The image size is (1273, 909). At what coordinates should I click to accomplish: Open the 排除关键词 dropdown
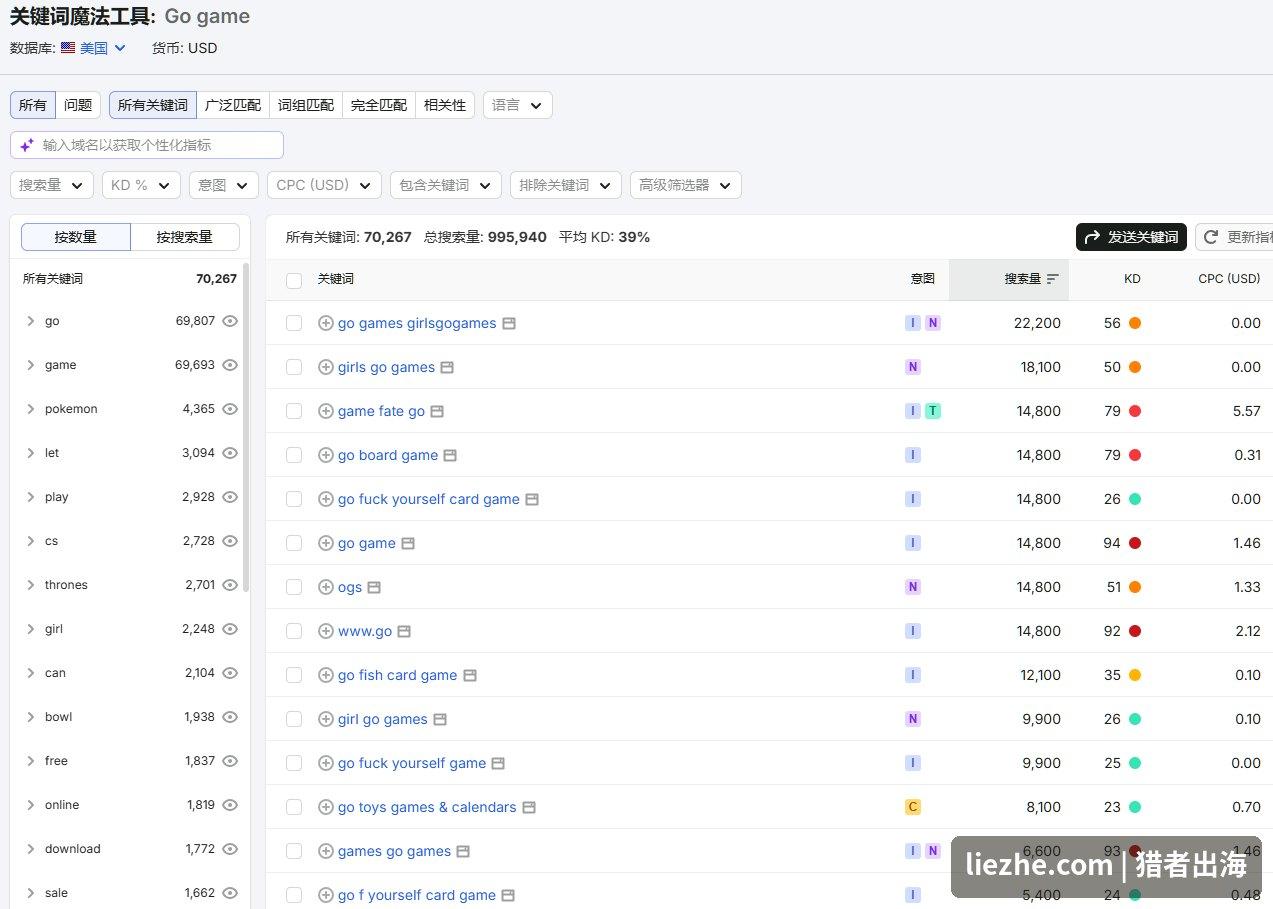point(566,185)
